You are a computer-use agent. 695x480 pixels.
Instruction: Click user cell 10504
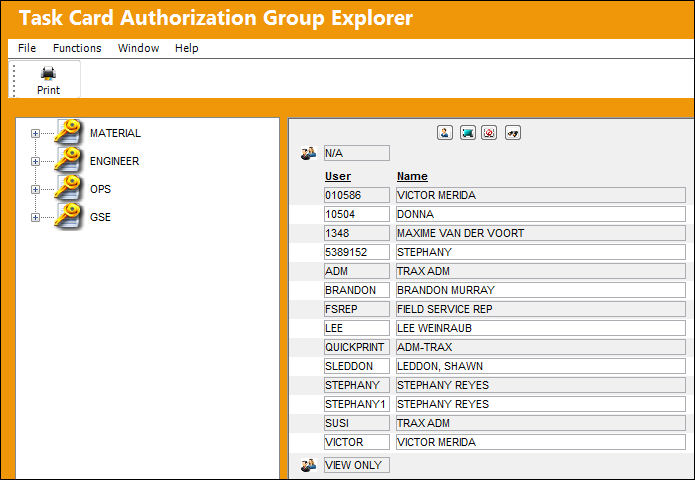tap(357, 214)
